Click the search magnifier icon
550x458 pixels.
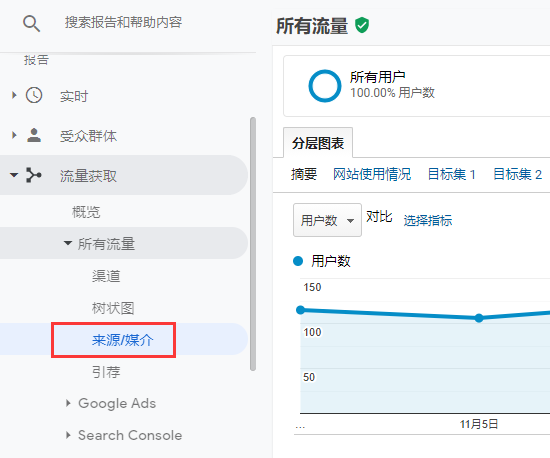[31, 23]
